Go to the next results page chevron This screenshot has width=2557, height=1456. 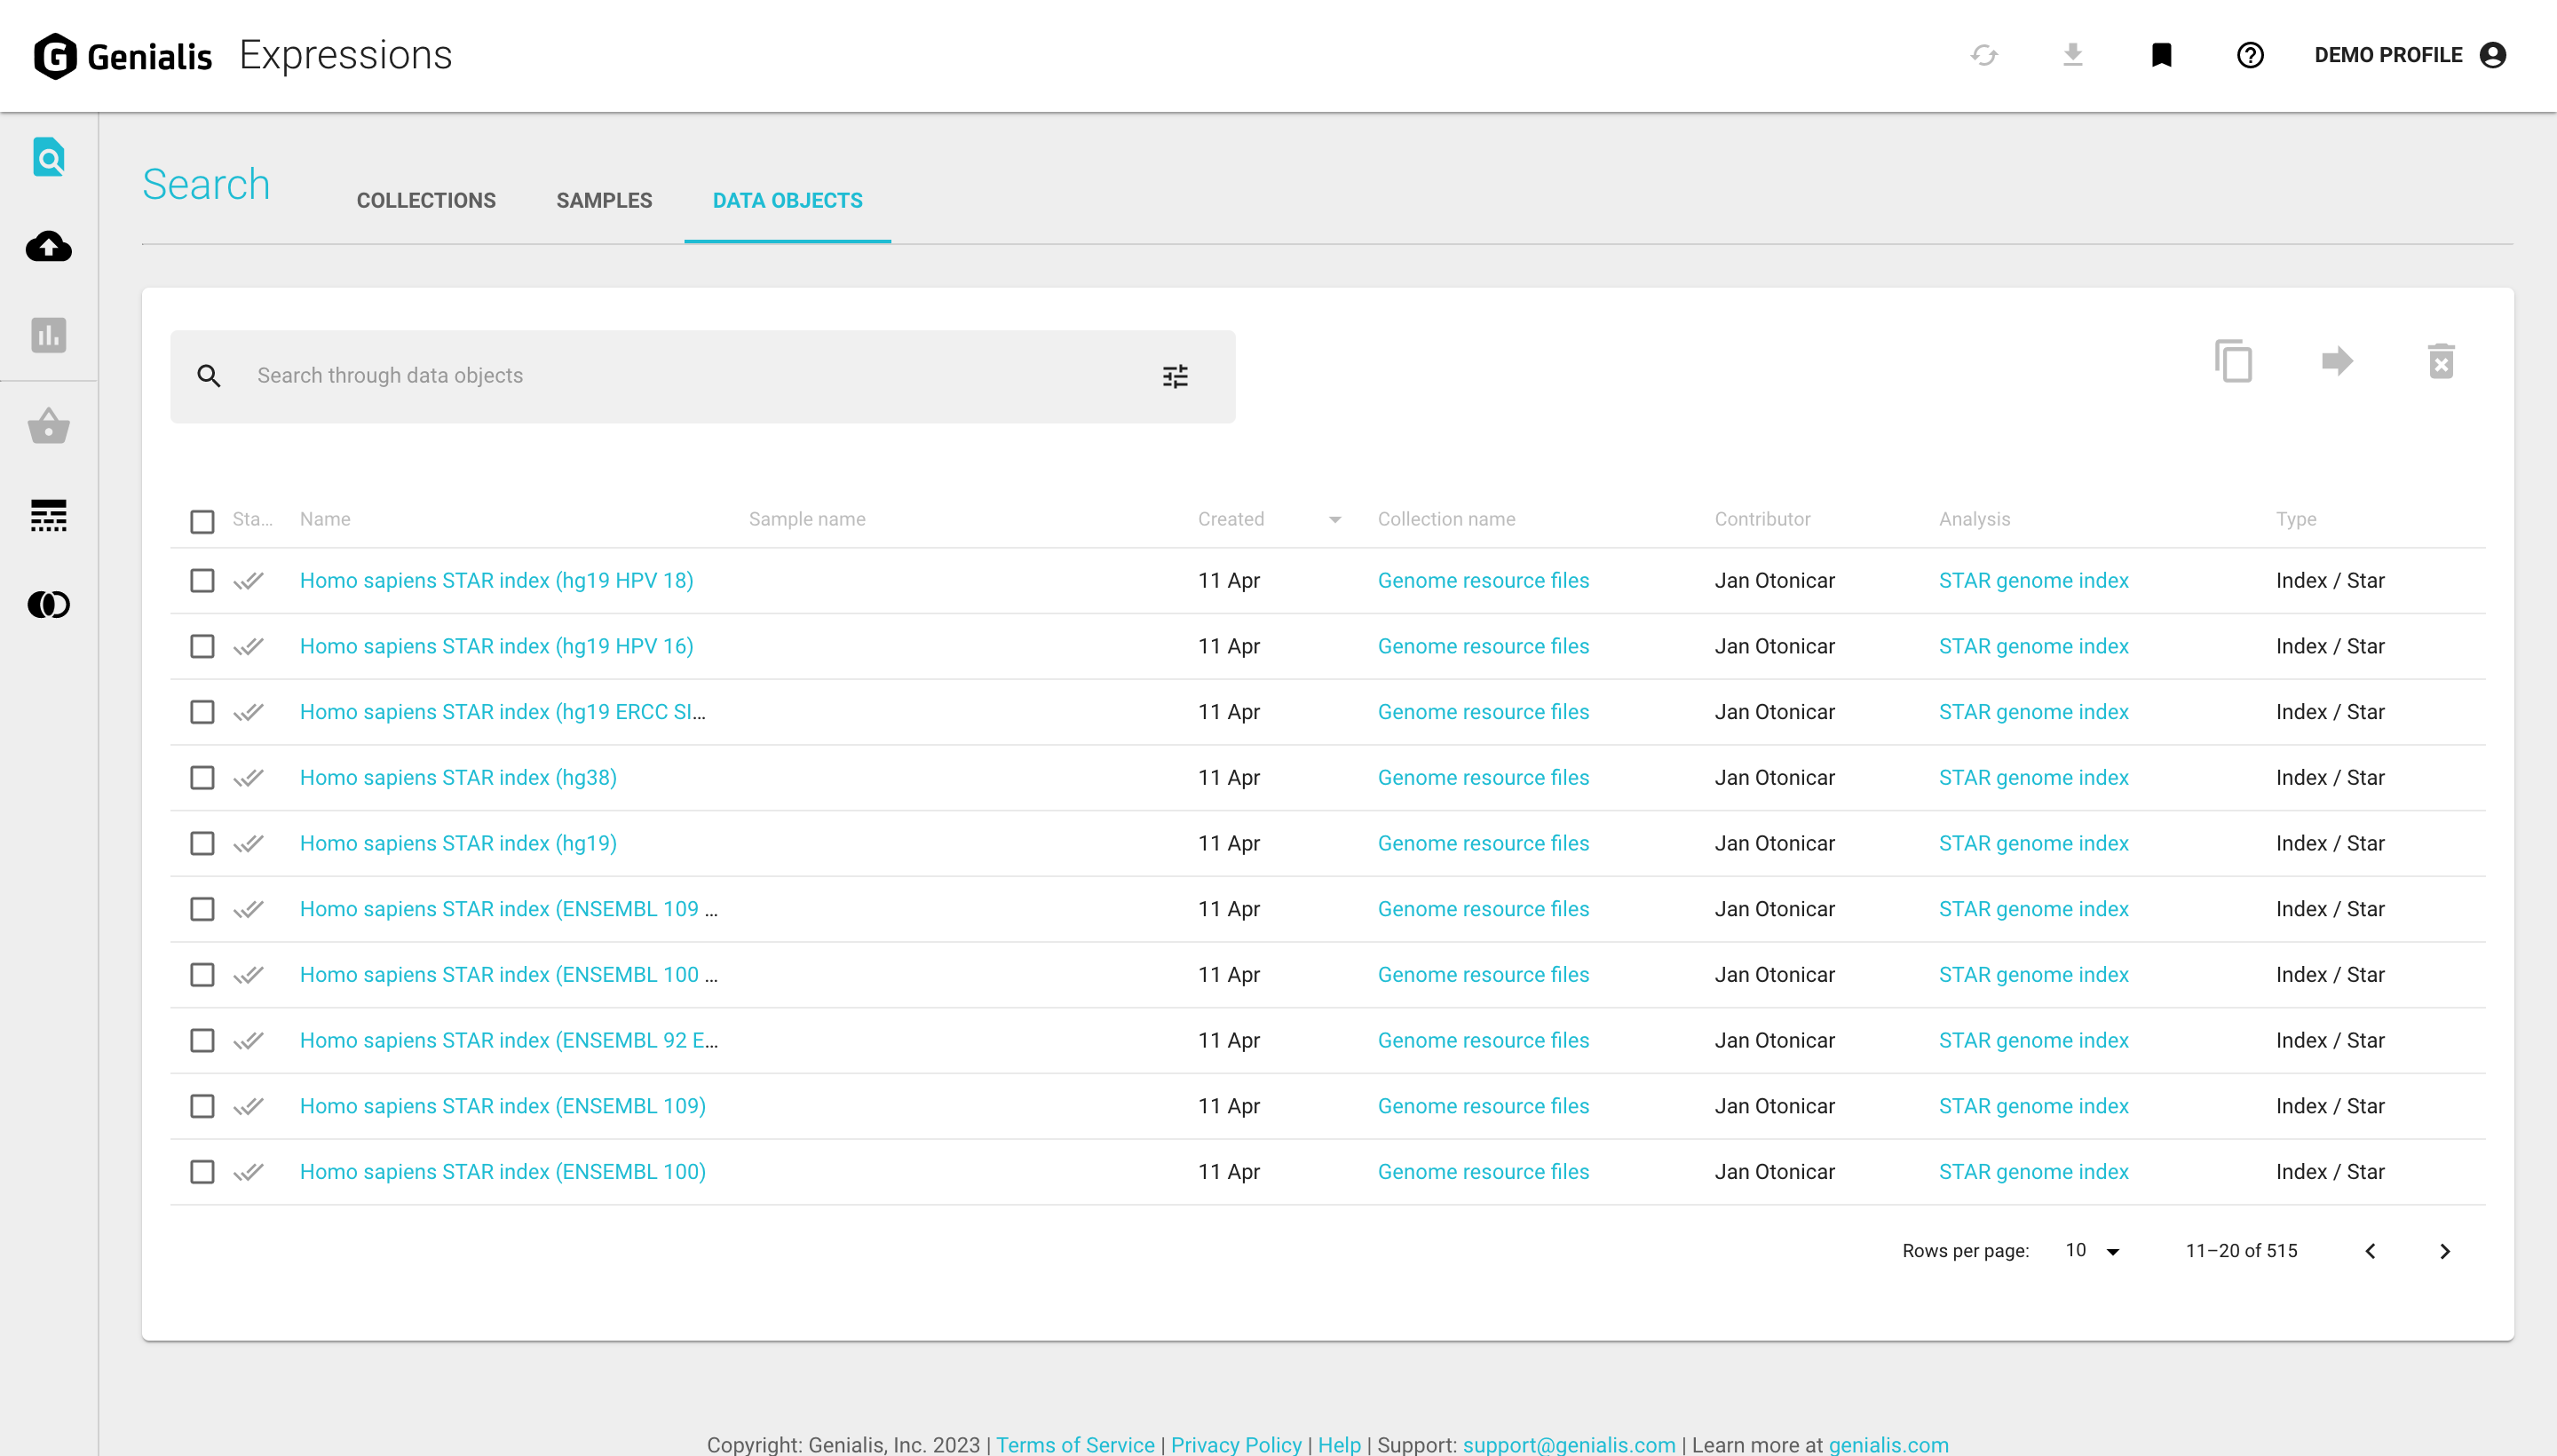2446,1250
